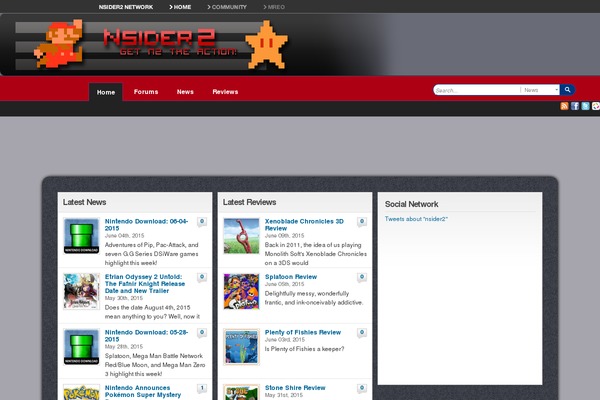Click the Plenty of Fishies thumbnail
Screen dimensions: 600x400
coord(241,347)
